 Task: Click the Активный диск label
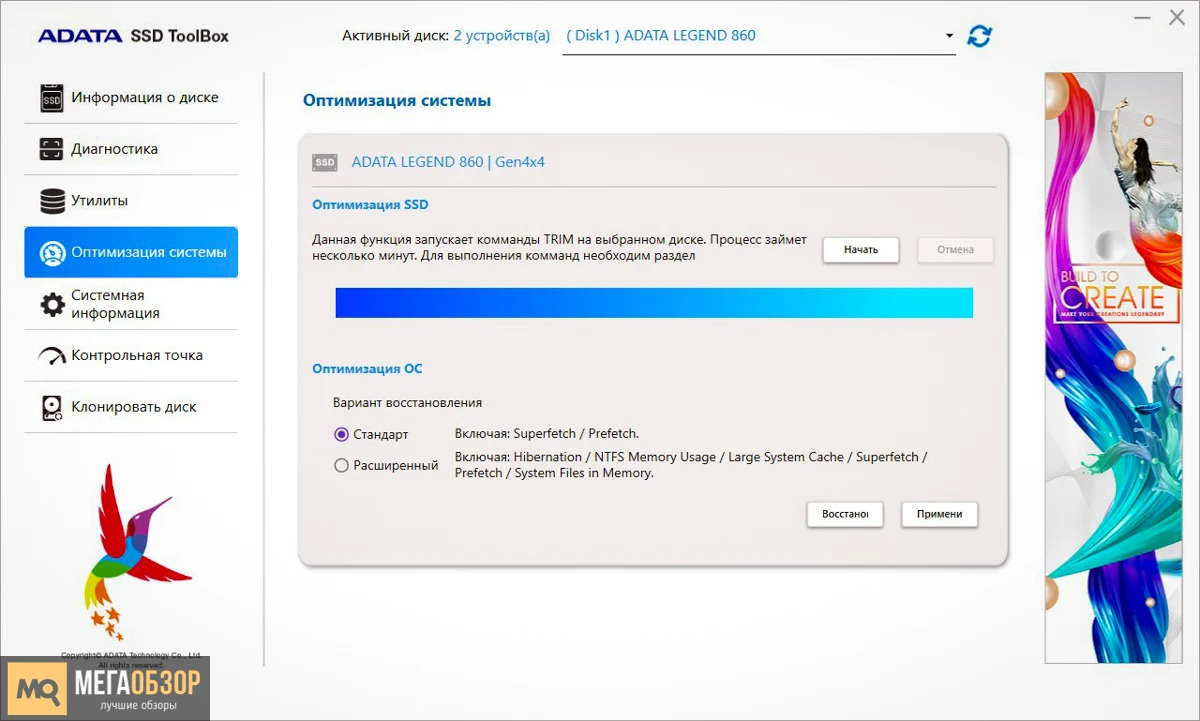click(x=395, y=36)
